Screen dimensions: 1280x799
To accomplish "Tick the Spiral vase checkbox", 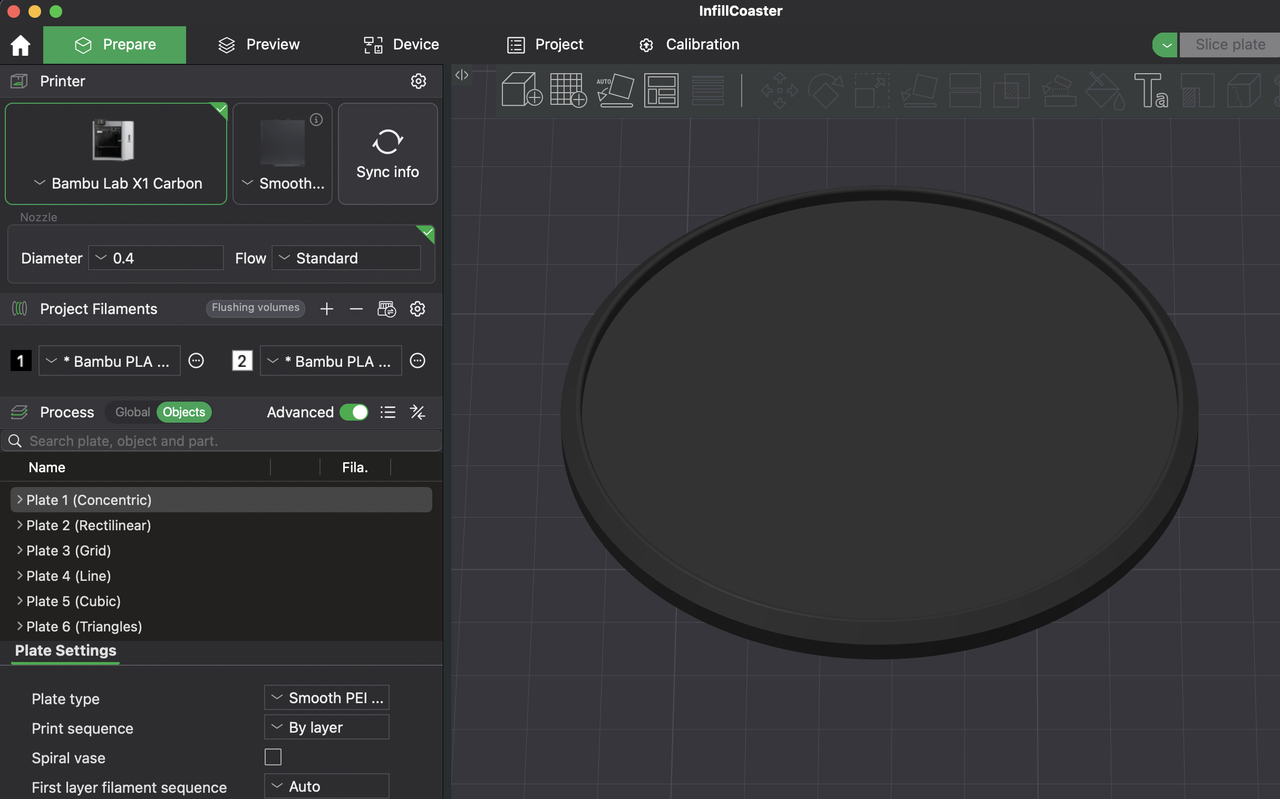I will (x=273, y=757).
